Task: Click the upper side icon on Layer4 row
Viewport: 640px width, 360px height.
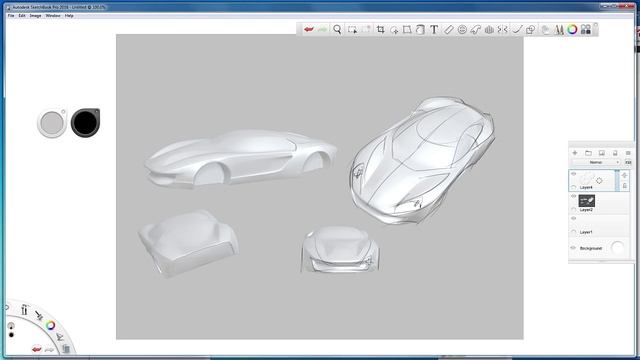Action: [x=624, y=176]
